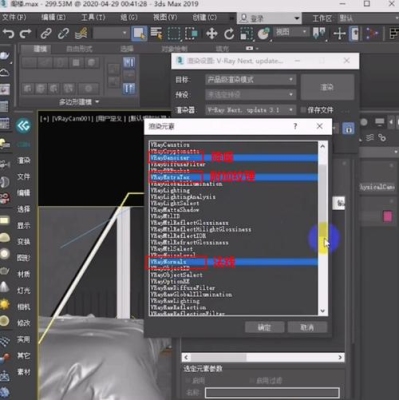The image size is (399, 400).
Task: Click the [VRayCam001] viewport label
Action: pos(72,119)
